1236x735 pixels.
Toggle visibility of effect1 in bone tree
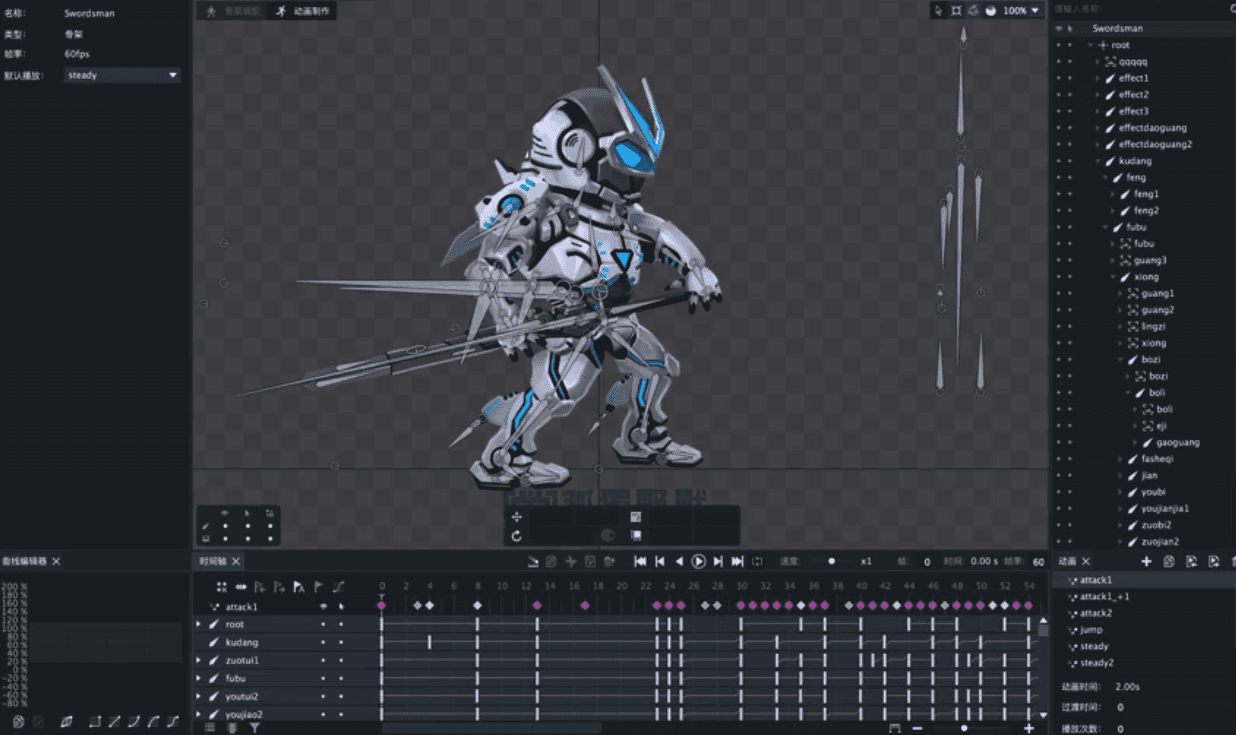click(x=1058, y=78)
